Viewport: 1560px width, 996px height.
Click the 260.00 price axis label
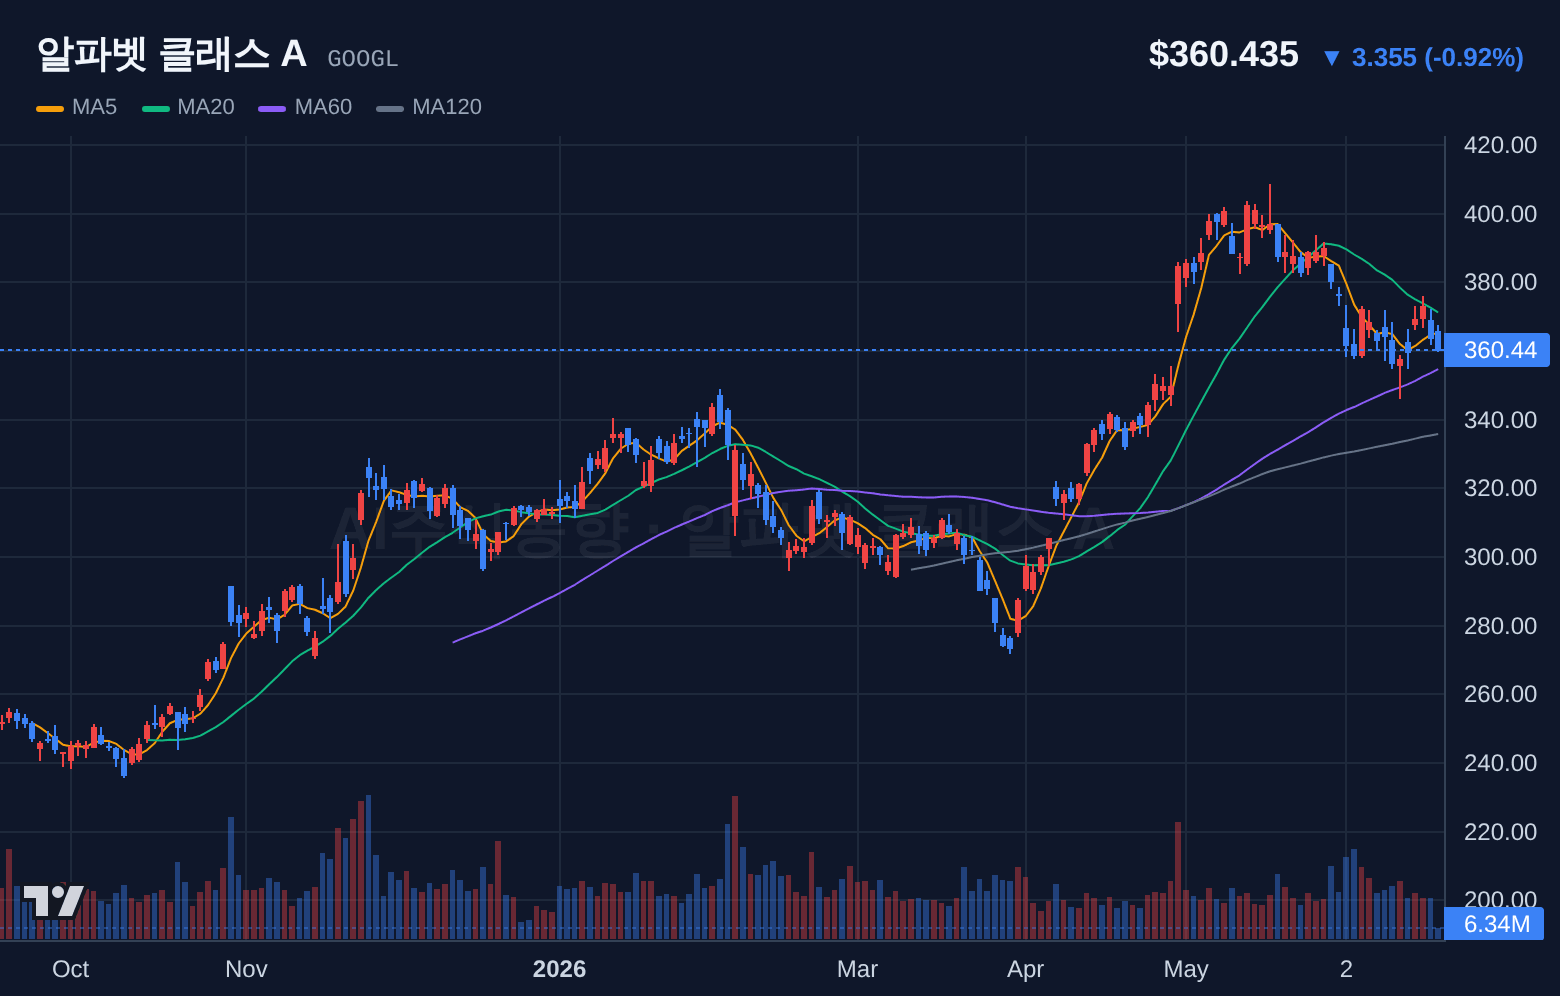click(1500, 694)
